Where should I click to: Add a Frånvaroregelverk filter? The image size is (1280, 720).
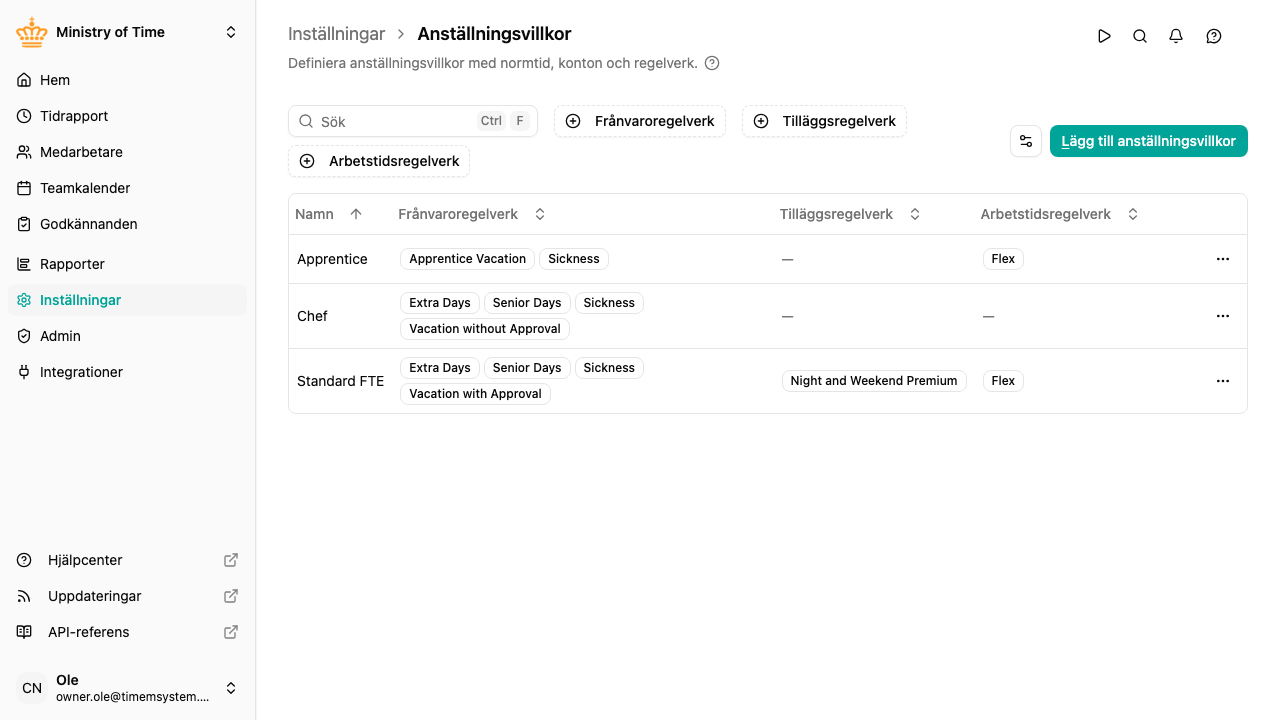pyautogui.click(x=640, y=121)
